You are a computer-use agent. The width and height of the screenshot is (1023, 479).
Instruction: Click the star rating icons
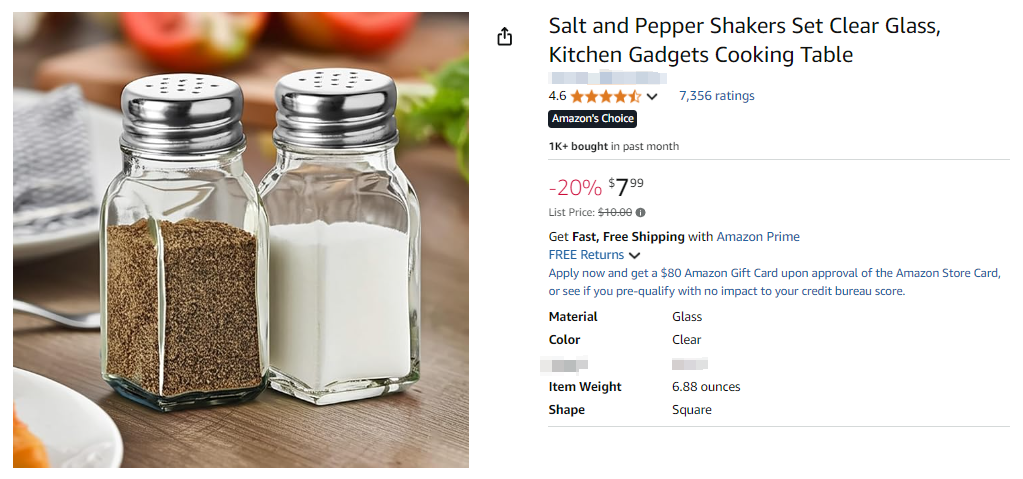click(x=605, y=97)
